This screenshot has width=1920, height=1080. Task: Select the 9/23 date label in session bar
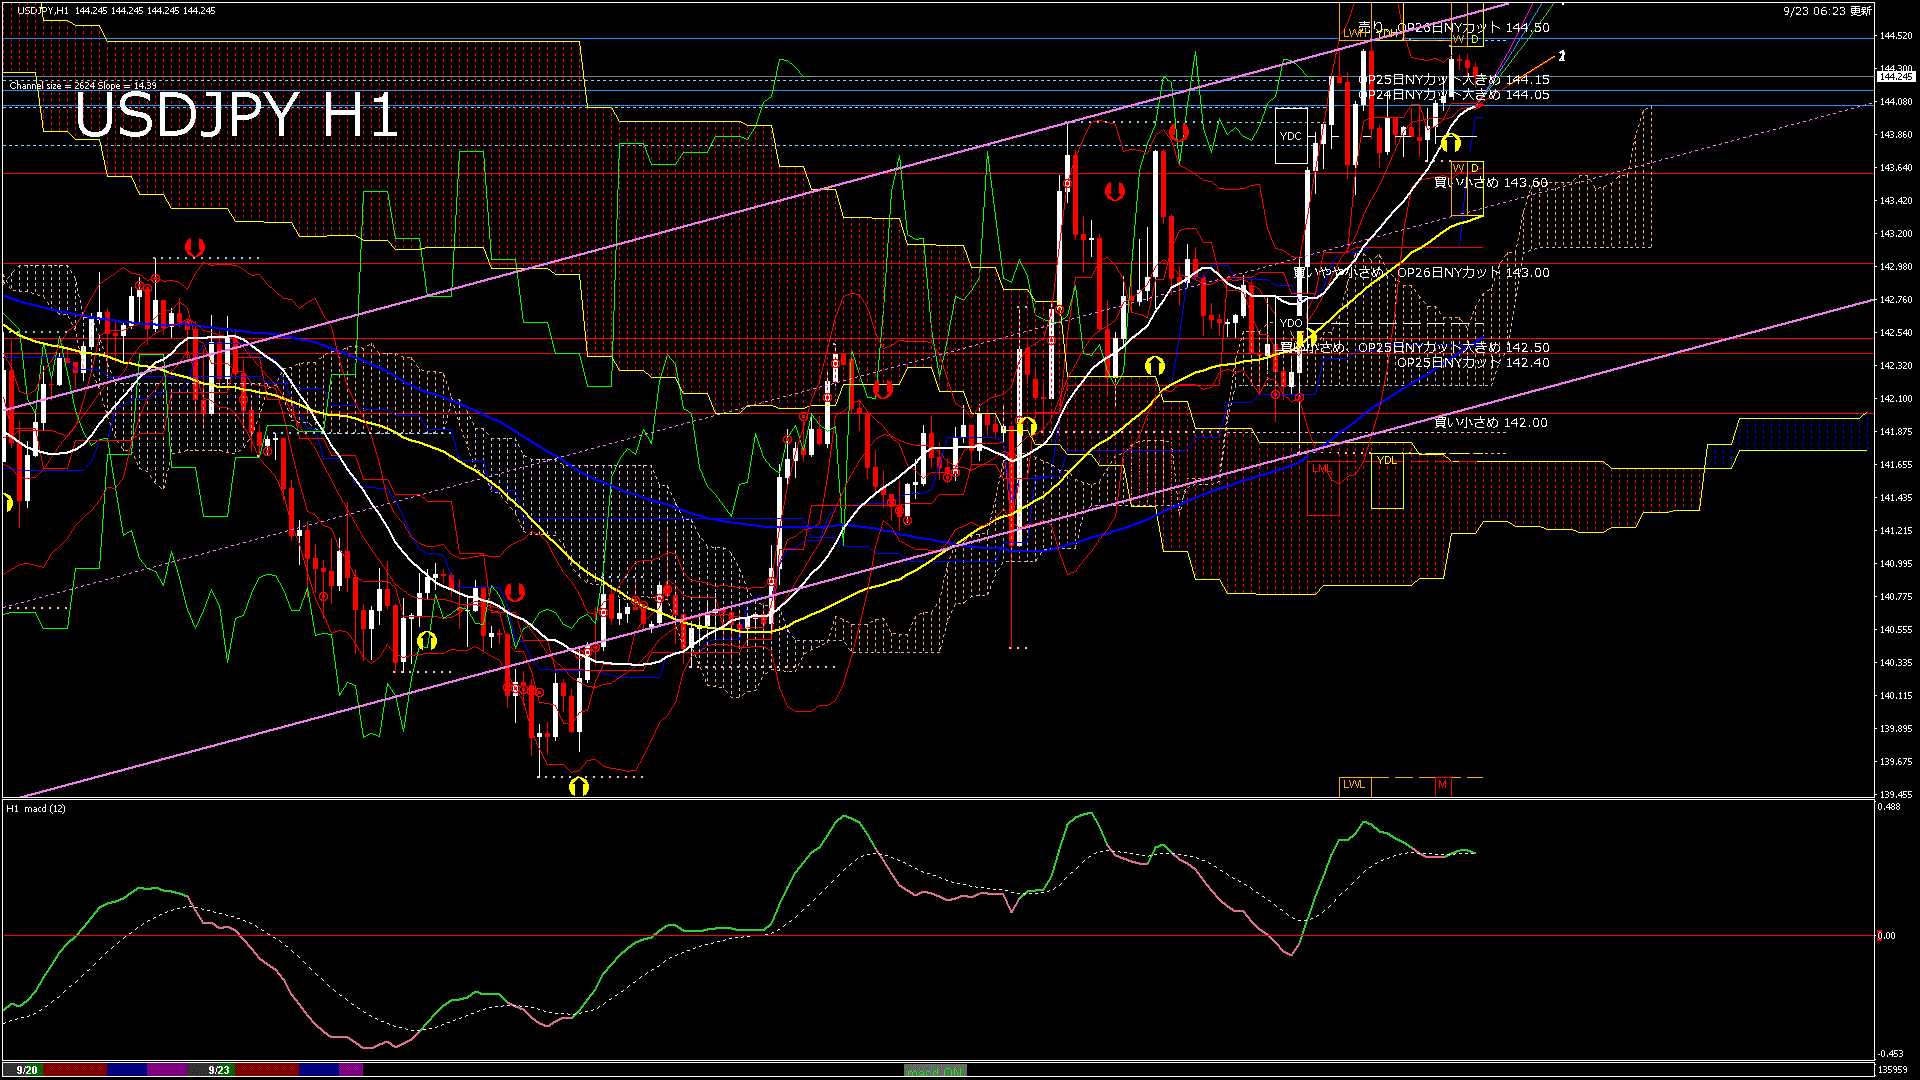point(219,1070)
